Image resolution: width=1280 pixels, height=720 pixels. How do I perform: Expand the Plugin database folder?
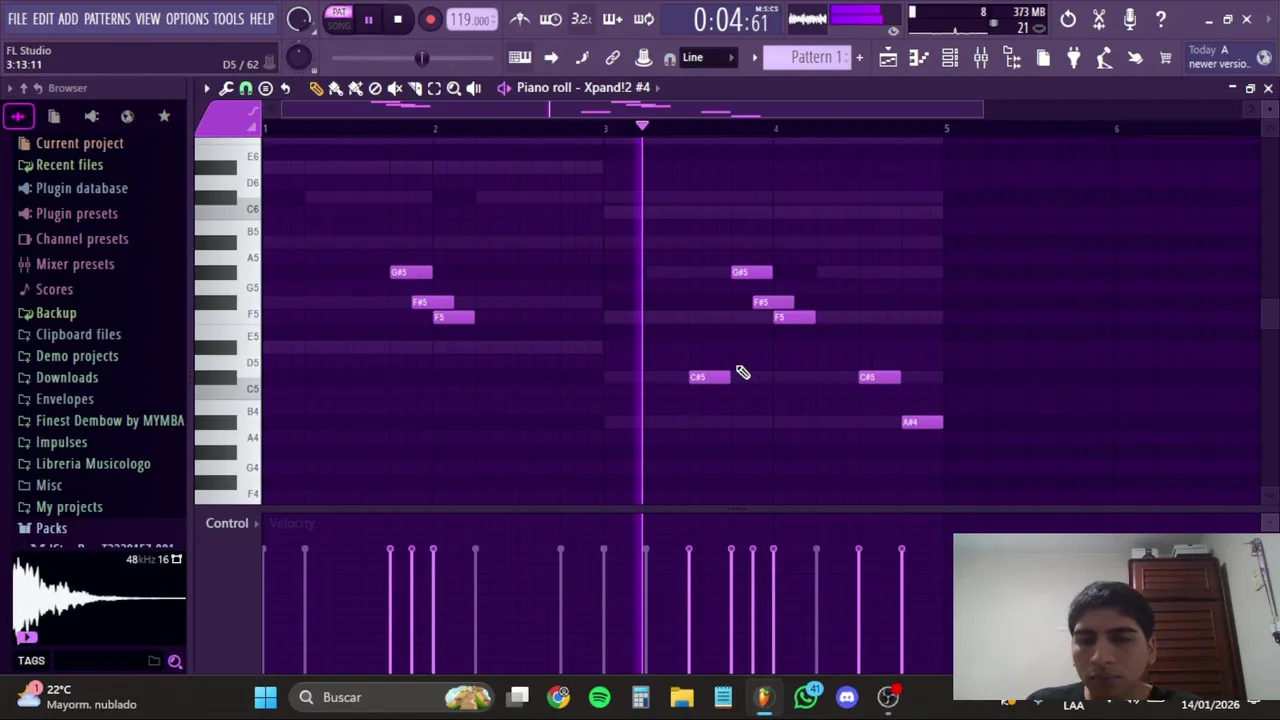82,188
